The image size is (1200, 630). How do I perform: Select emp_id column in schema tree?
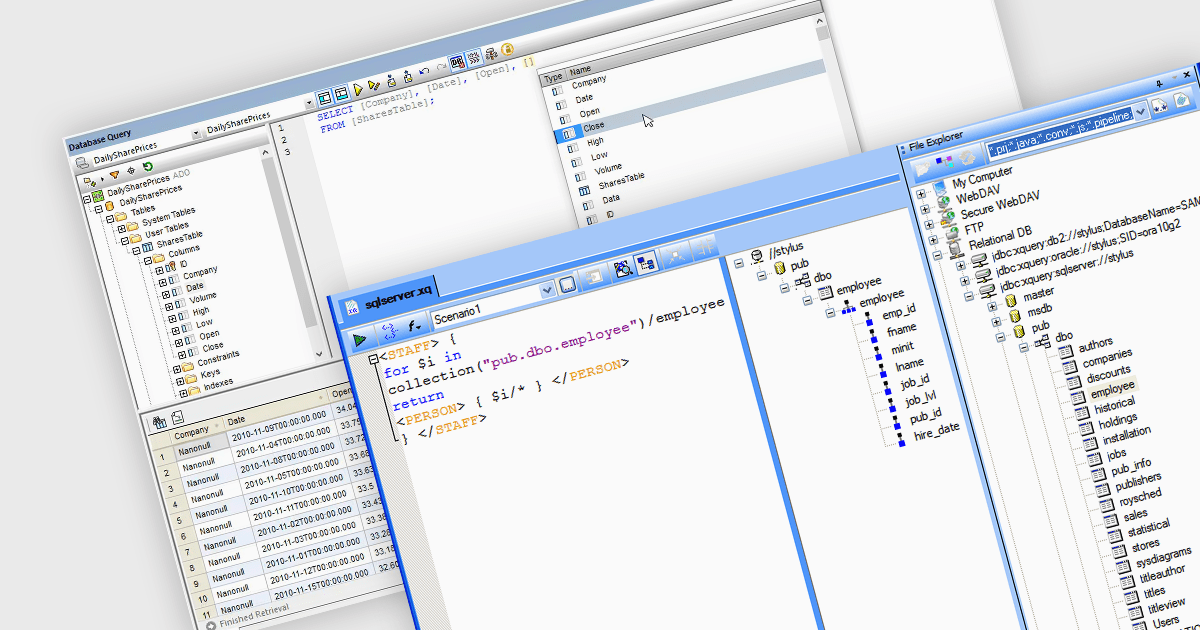898,312
